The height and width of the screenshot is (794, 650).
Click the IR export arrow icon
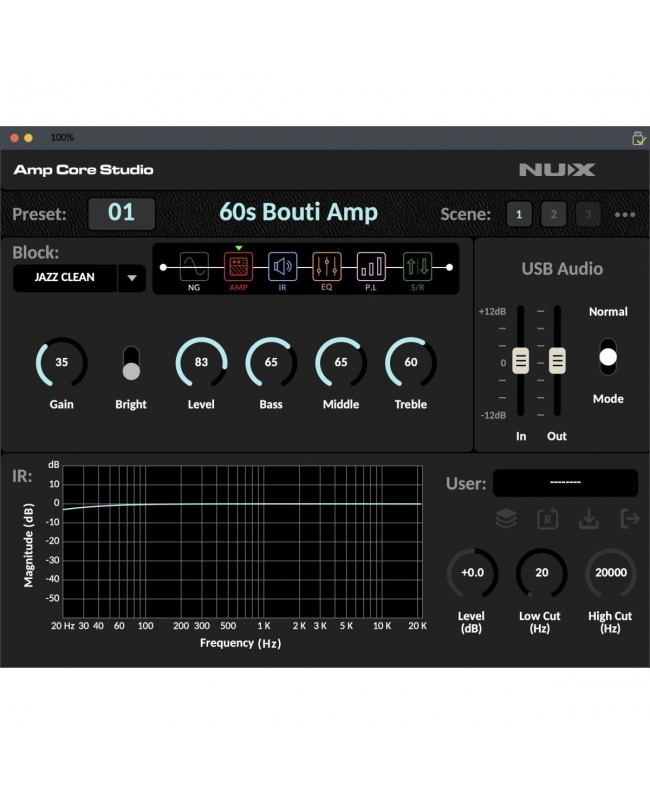(x=629, y=519)
